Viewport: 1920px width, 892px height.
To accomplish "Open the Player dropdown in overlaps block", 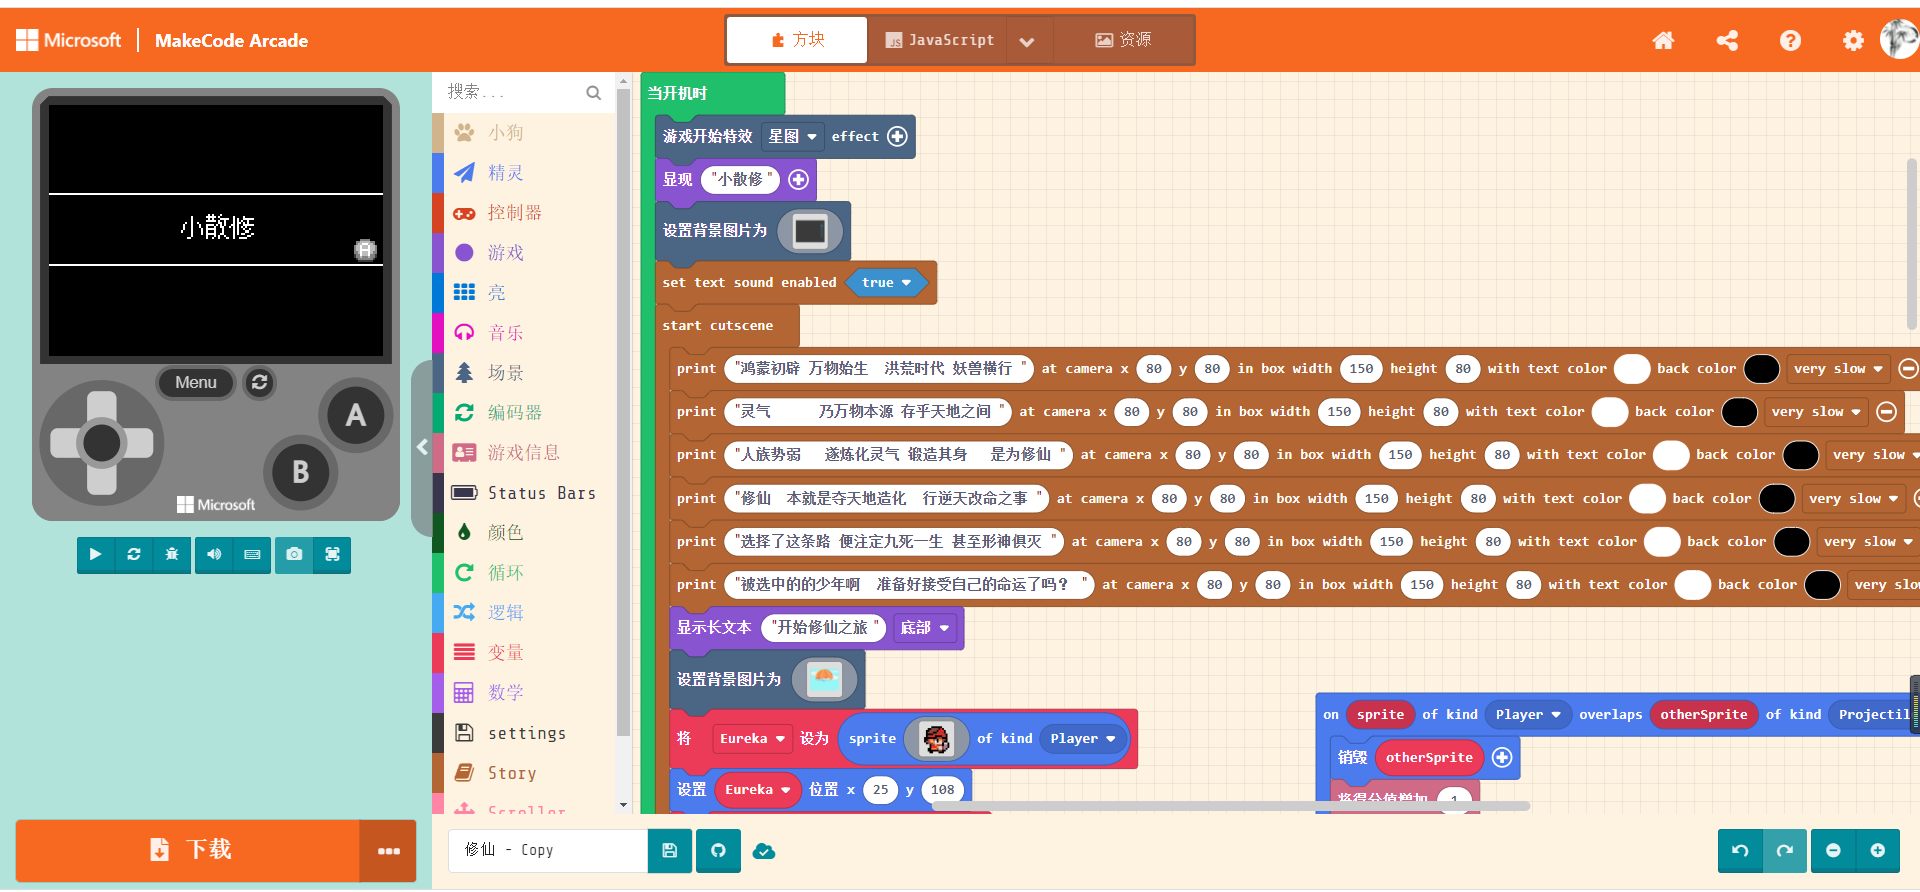I will (x=1528, y=714).
